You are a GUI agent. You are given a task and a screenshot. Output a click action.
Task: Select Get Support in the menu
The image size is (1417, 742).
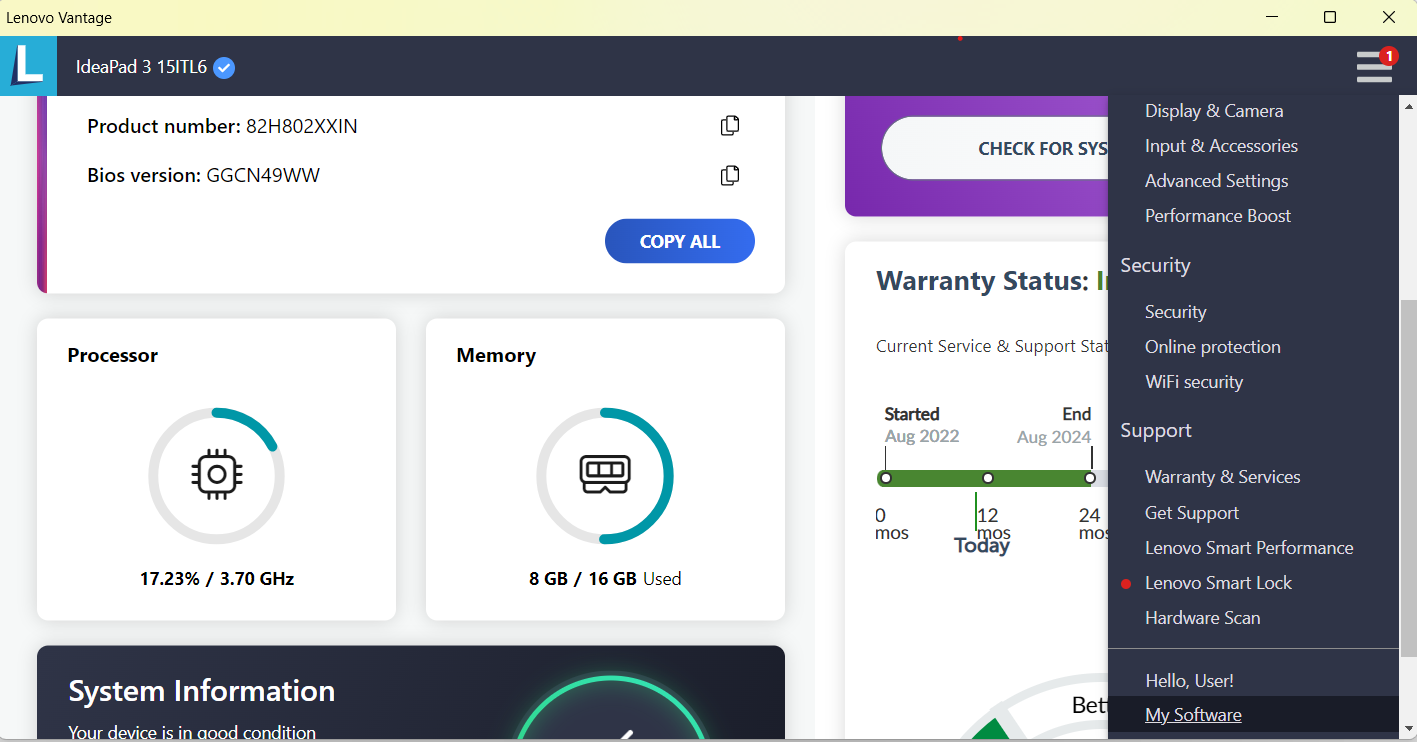[x=1192, y=513]
